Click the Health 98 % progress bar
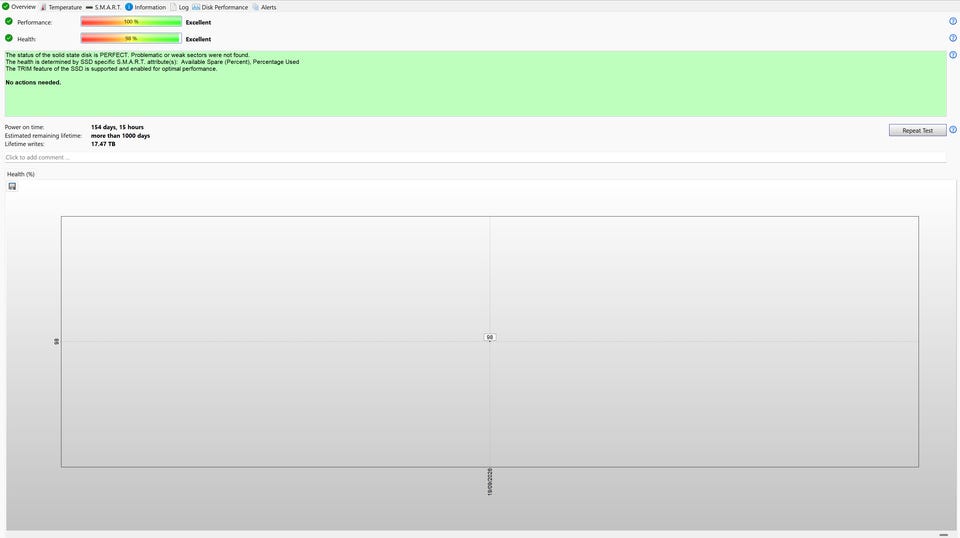The width and height of the screenshot is (960, 538). pos(131,39)
